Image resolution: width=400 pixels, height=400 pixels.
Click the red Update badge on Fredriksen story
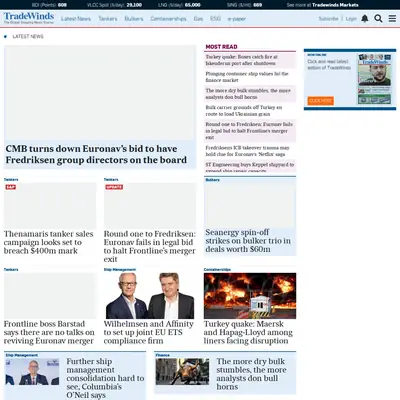114,187
